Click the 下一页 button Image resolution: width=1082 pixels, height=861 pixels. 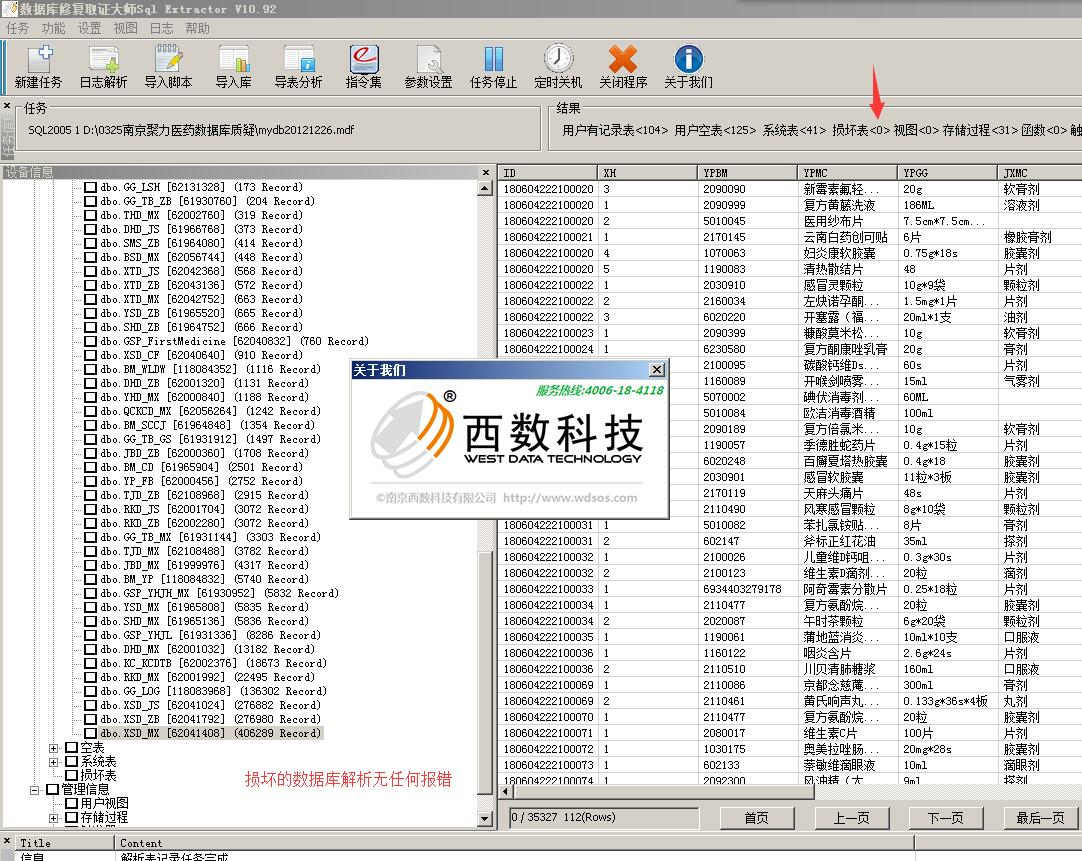943,818
